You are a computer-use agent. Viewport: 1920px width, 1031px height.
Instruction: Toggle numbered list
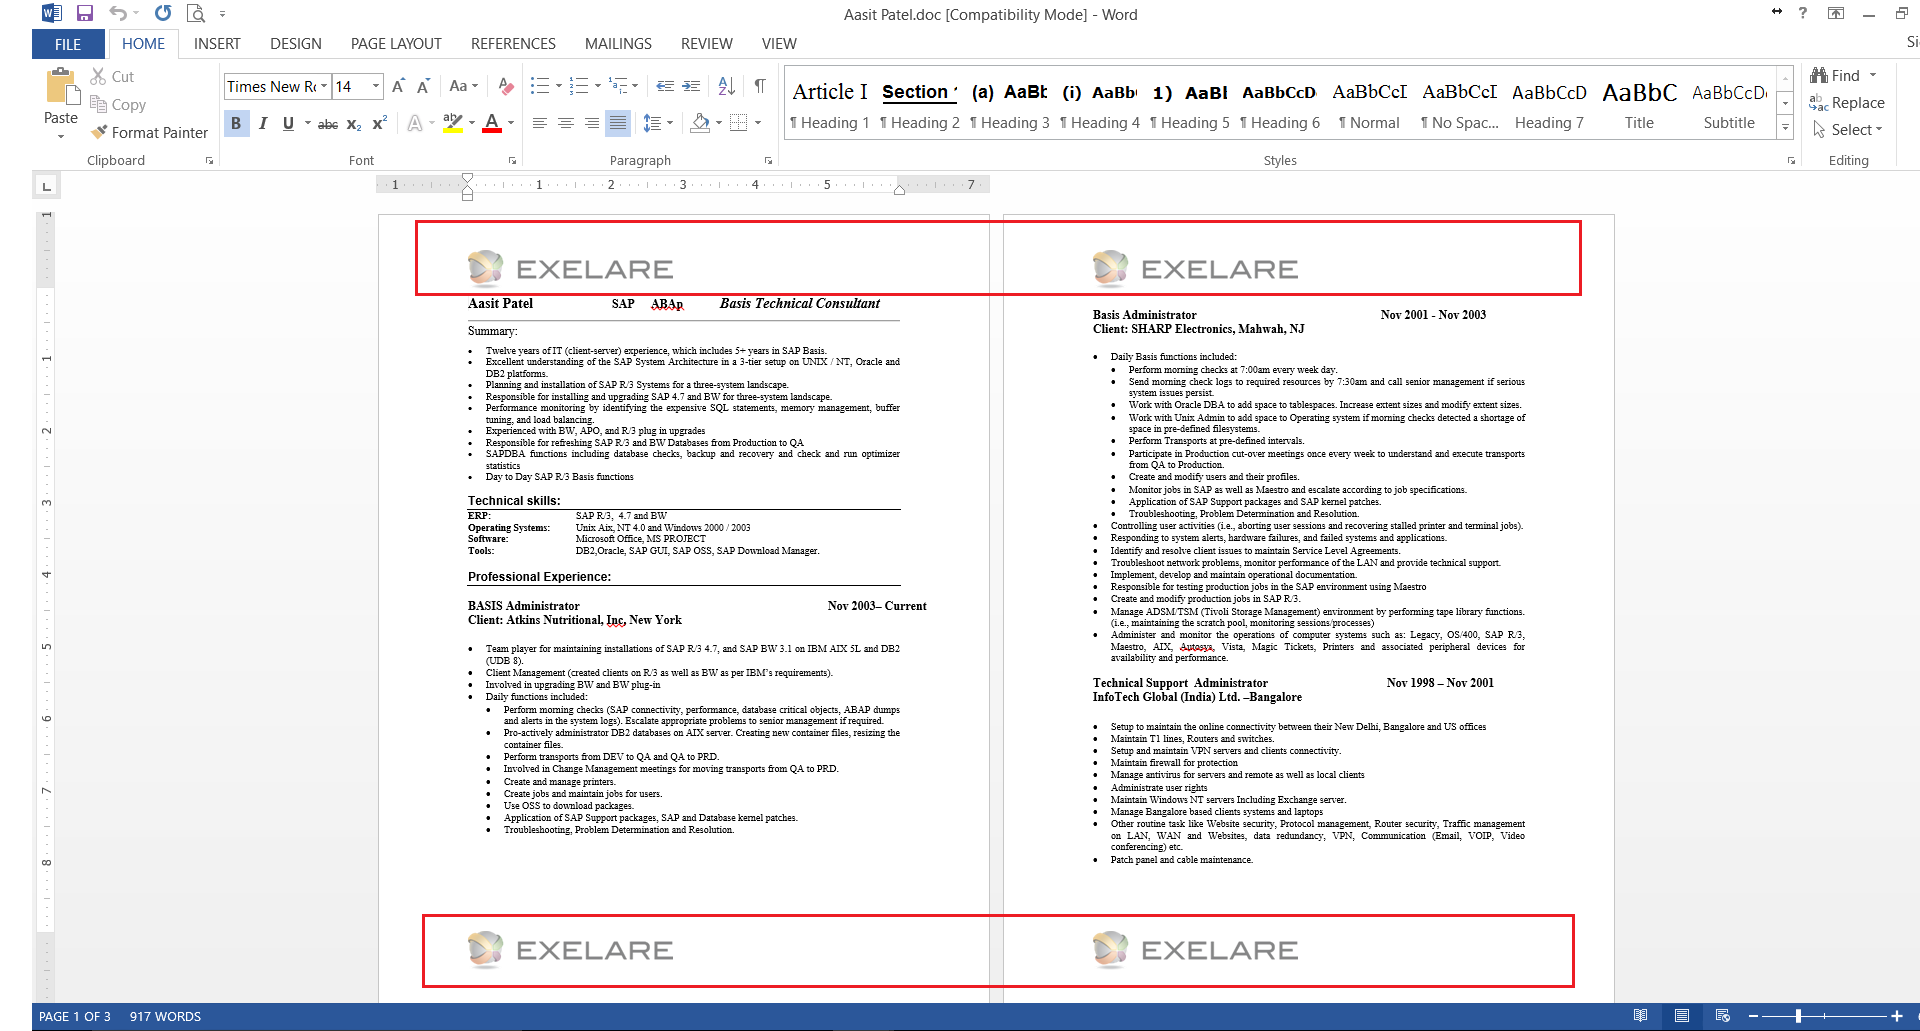(x=579, y=86)
